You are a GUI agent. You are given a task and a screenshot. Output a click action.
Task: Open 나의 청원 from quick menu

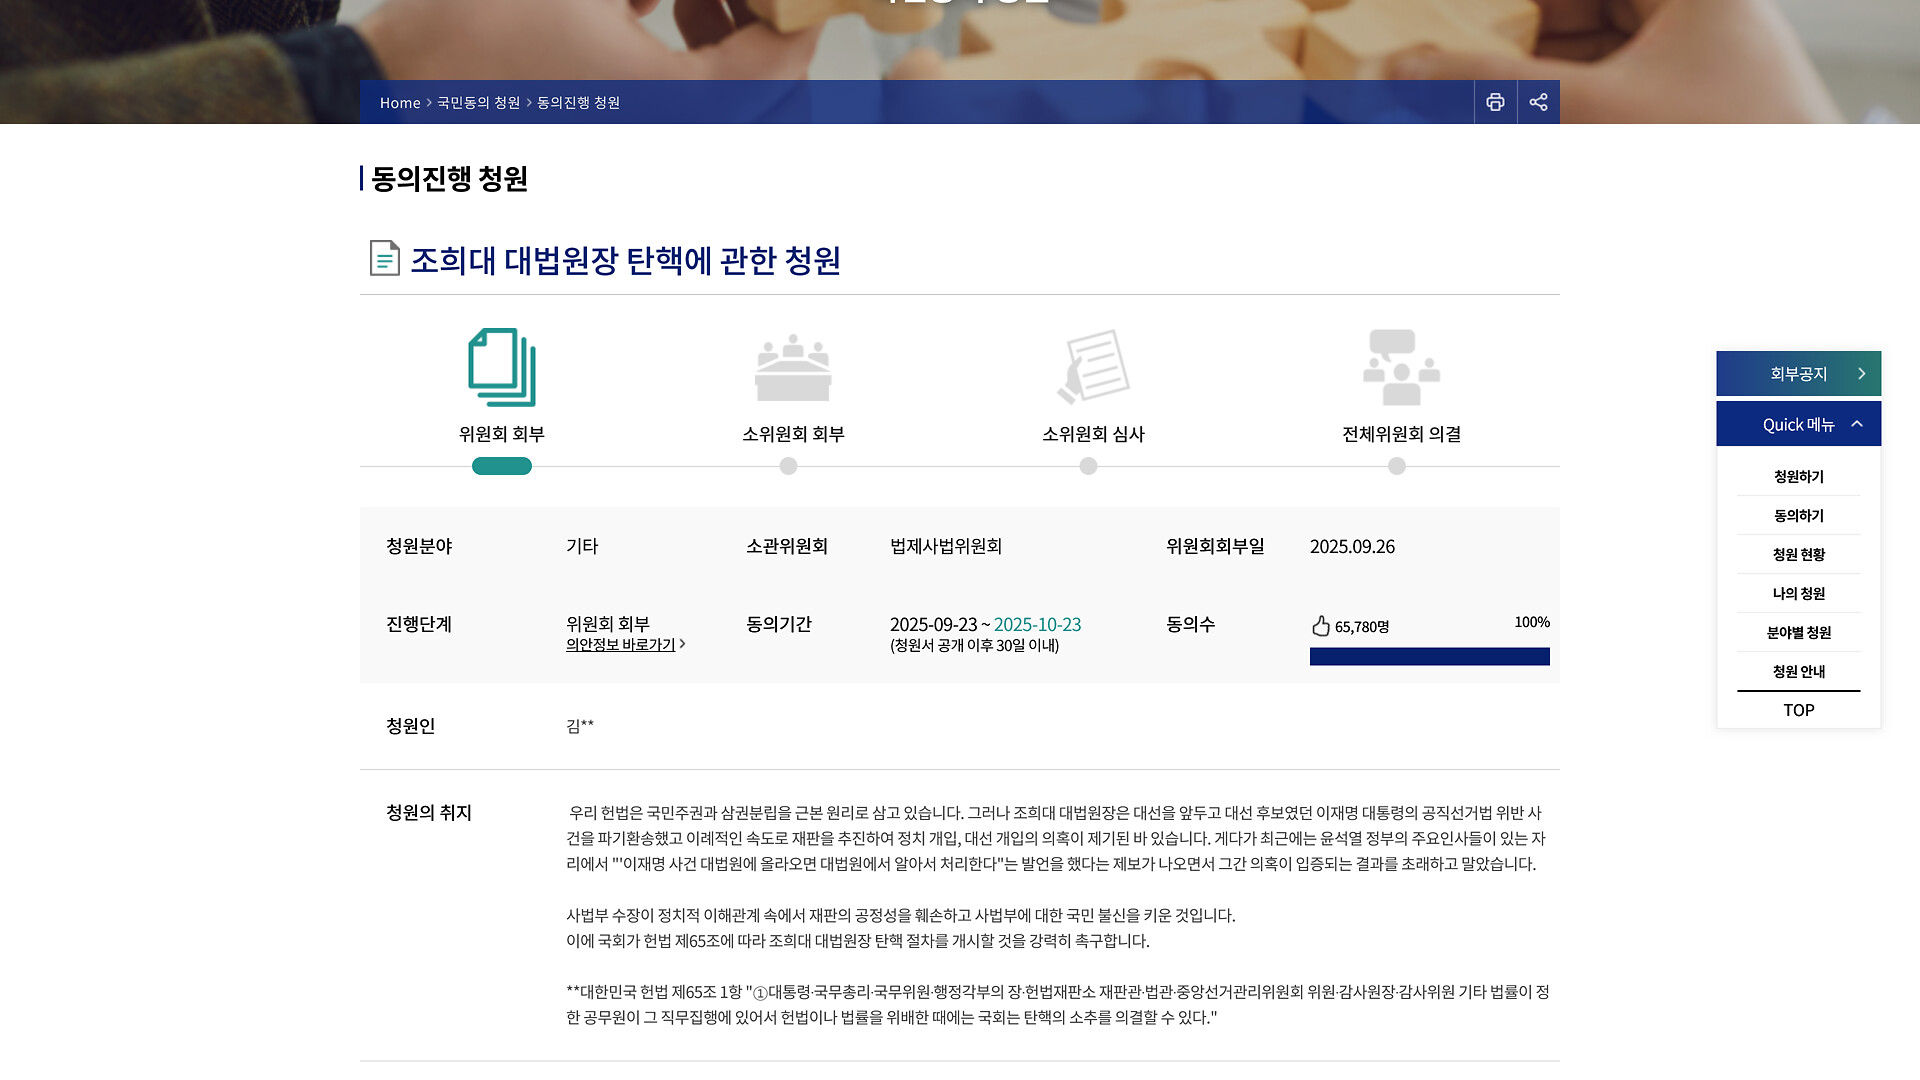tap(1798, 594)
